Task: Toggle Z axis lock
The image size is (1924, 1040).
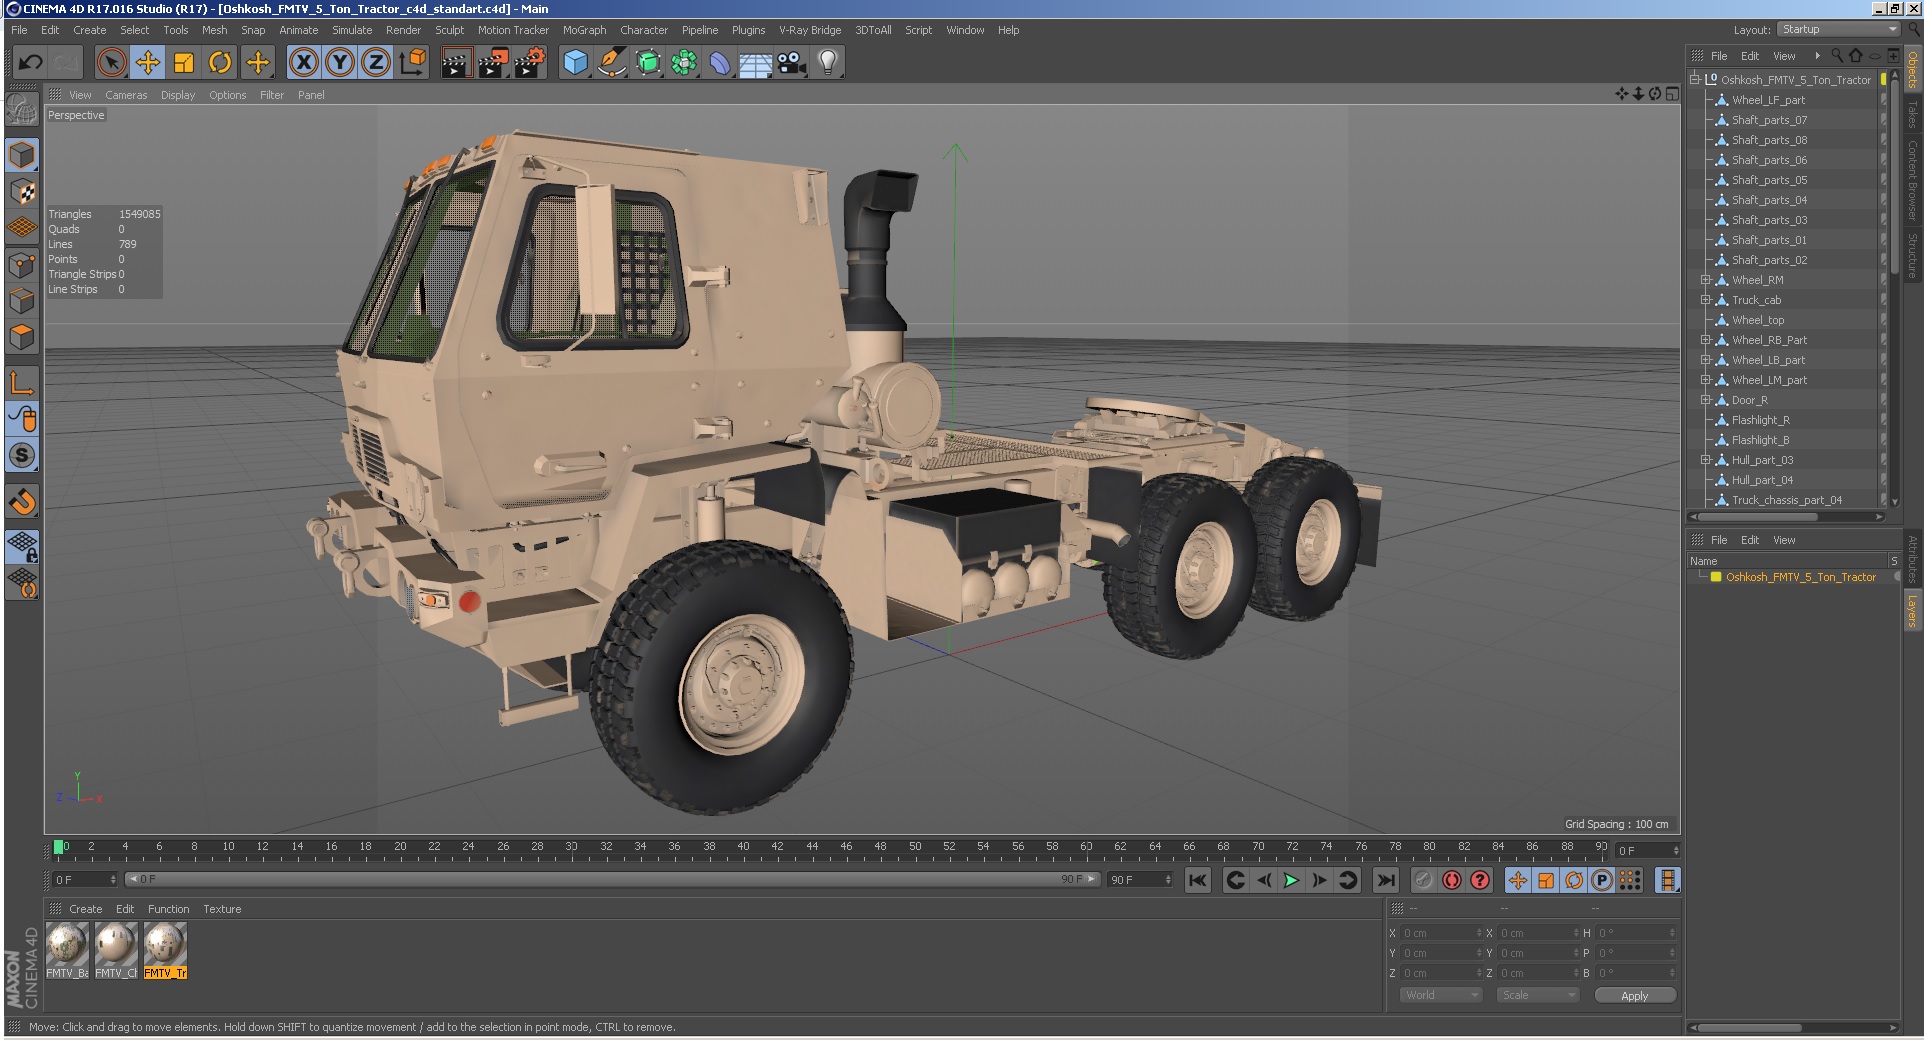Action: (x=376, y=63)
